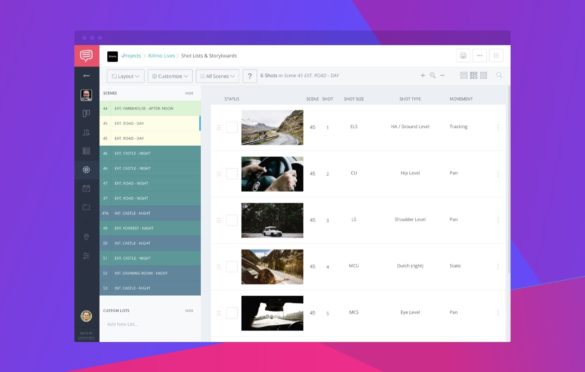Tick the status checkbox for shot 2

(232, 174)
